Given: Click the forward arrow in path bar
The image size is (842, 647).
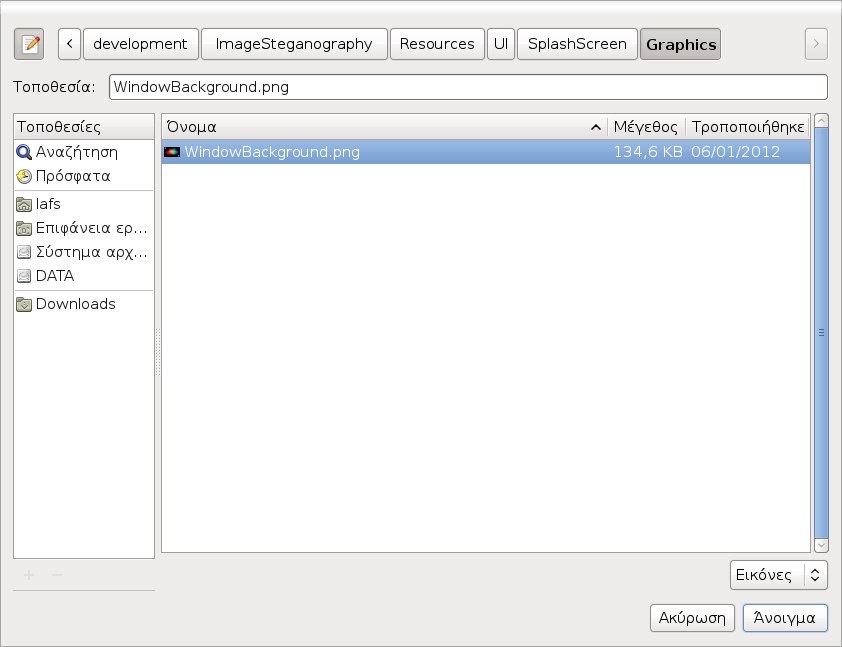Looking at the screenshot, I should (816, 44).
